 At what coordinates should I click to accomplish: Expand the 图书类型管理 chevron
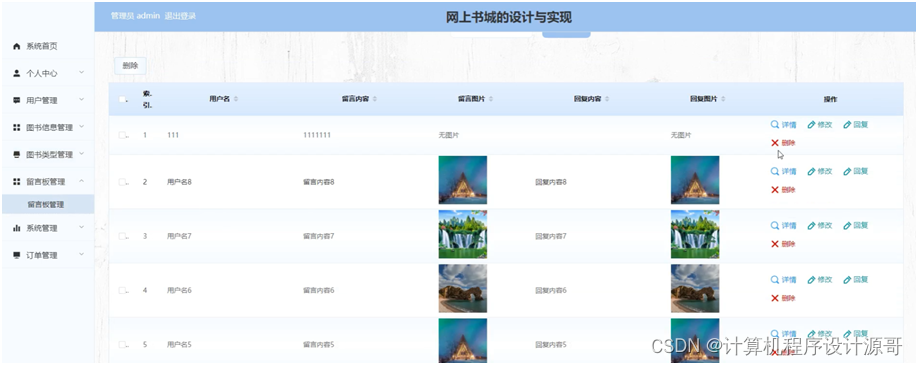click(x=81, y=154)
